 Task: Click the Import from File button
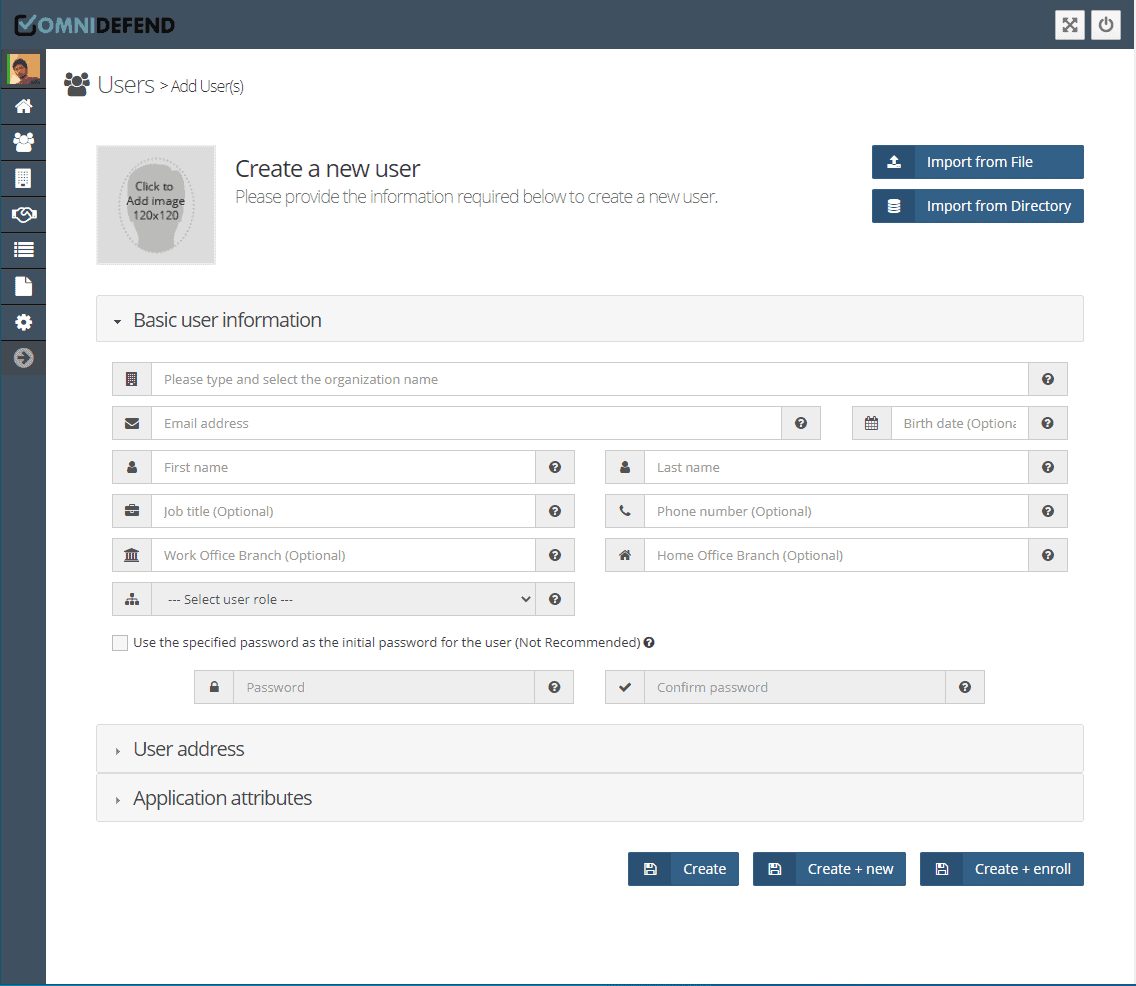977,162
